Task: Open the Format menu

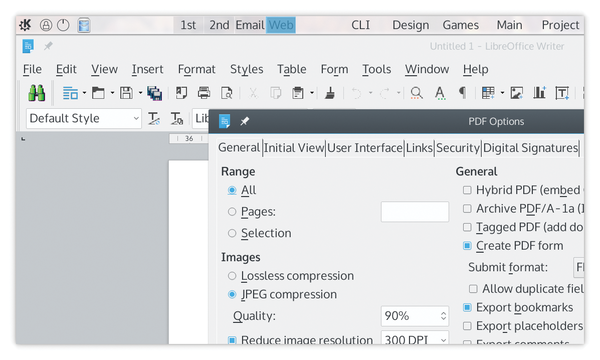Action: [196, 69]
